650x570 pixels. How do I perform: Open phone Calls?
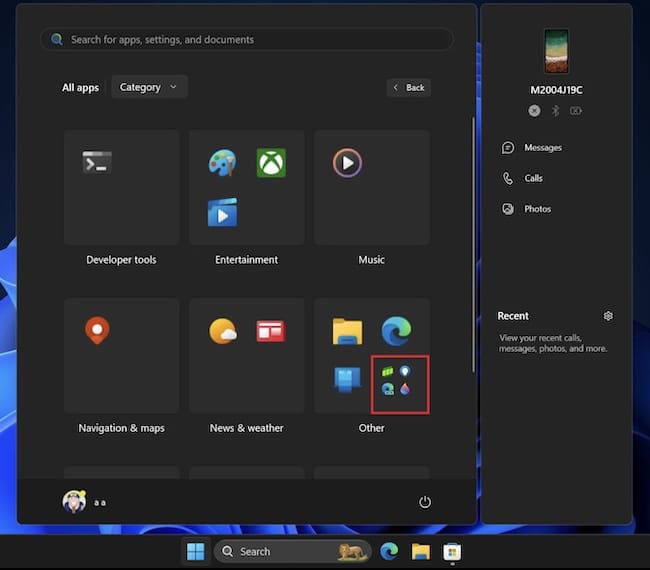pos(522,178)
